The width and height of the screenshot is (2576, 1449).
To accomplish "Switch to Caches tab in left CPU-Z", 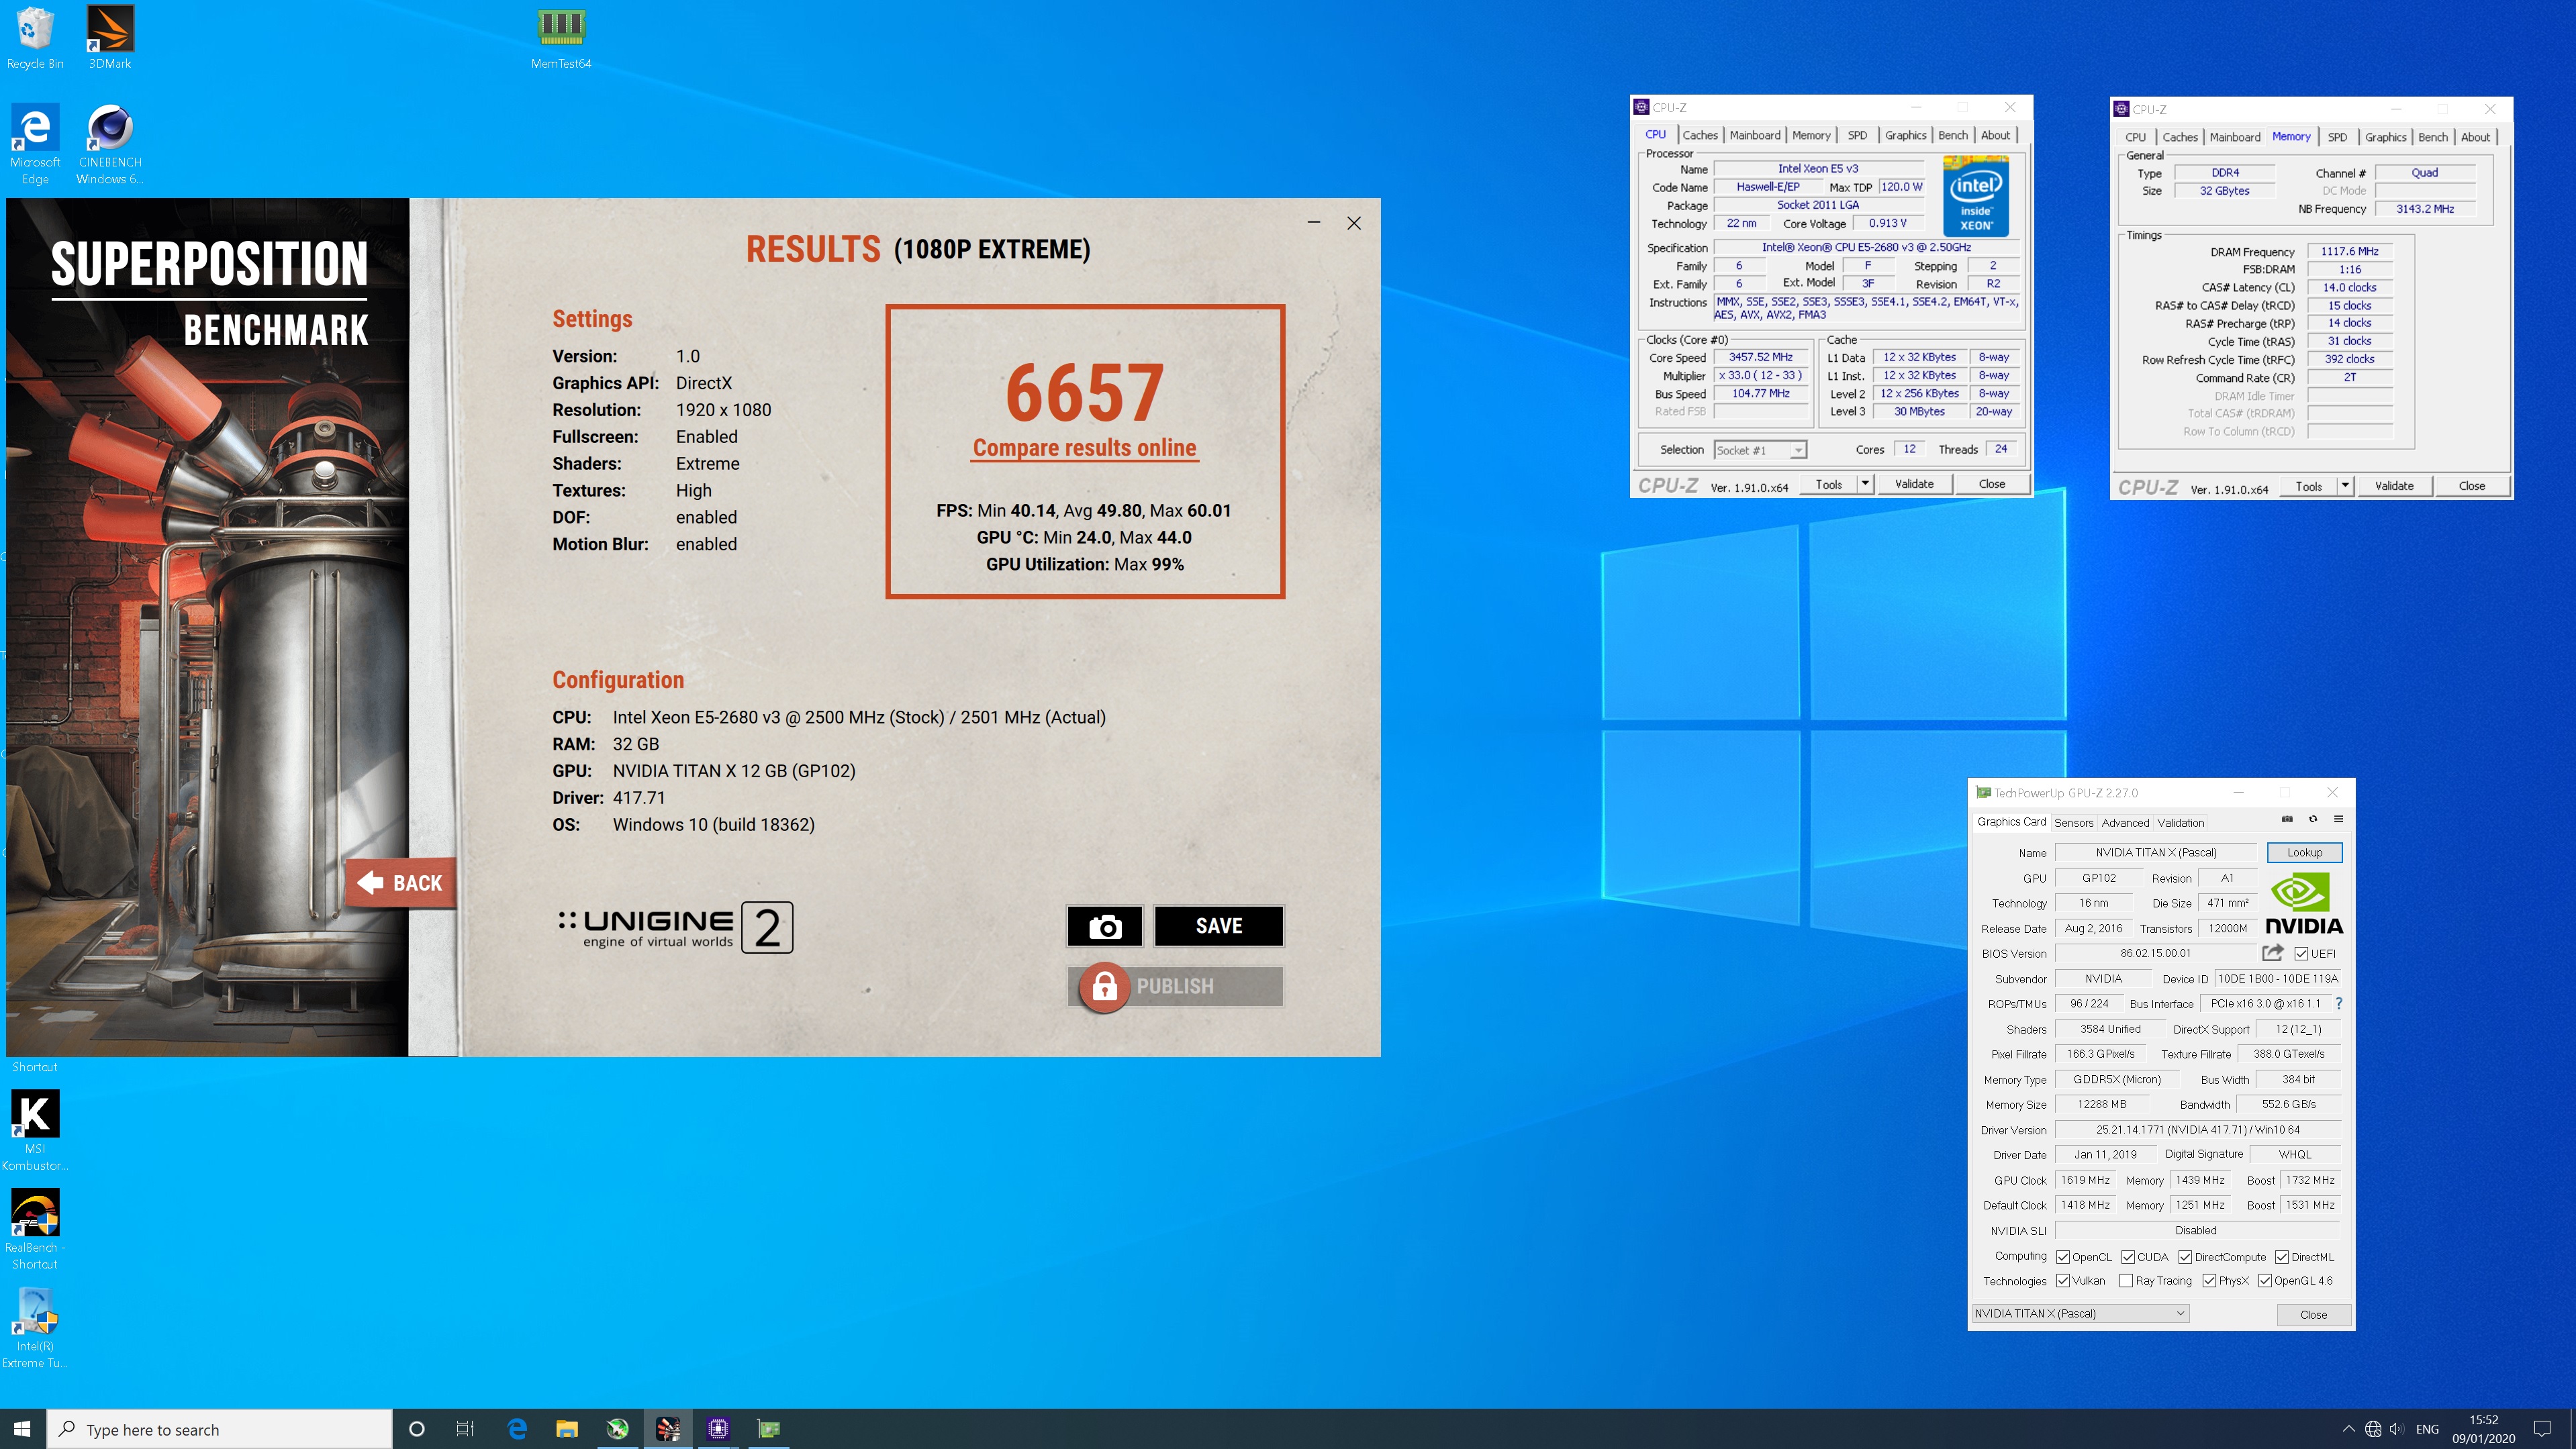I will coord(1700,135).
